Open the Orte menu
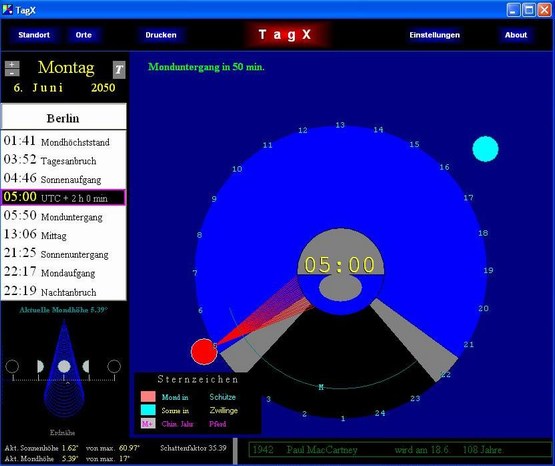 (x=84, y=35)
